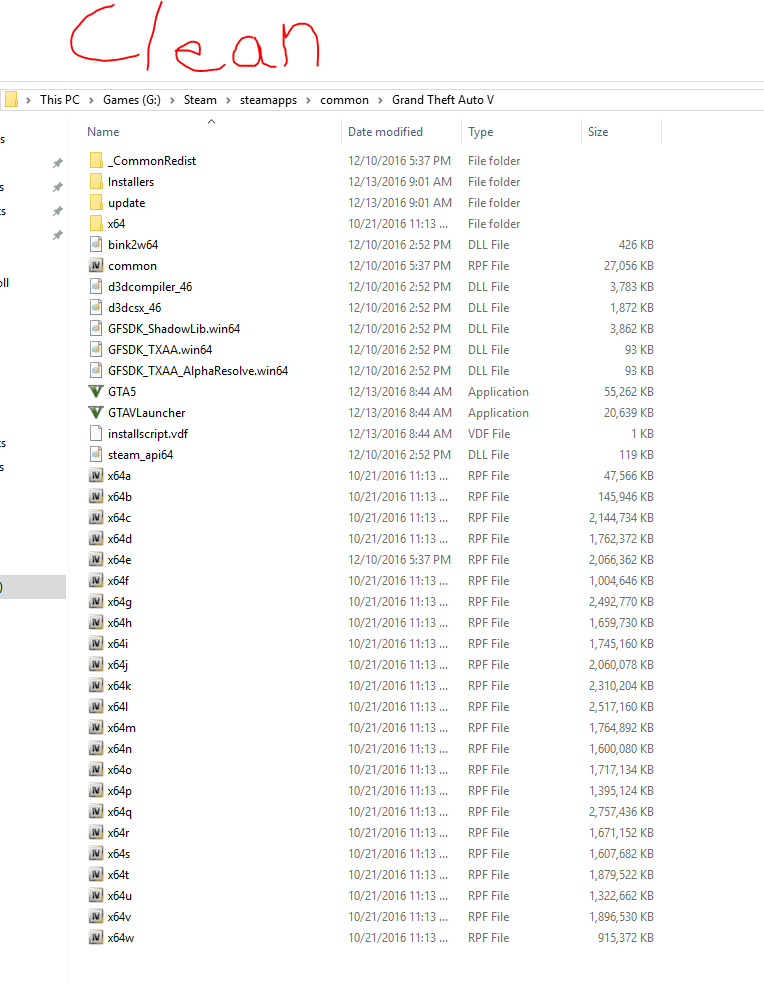Navigate to steamapps breadcrumb
The width and height of the screenshot is (764, 985).
(268, 100)
